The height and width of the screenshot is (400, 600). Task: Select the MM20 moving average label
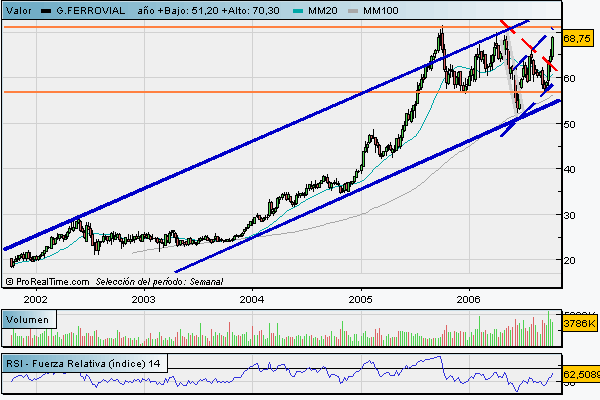[323, 11]
